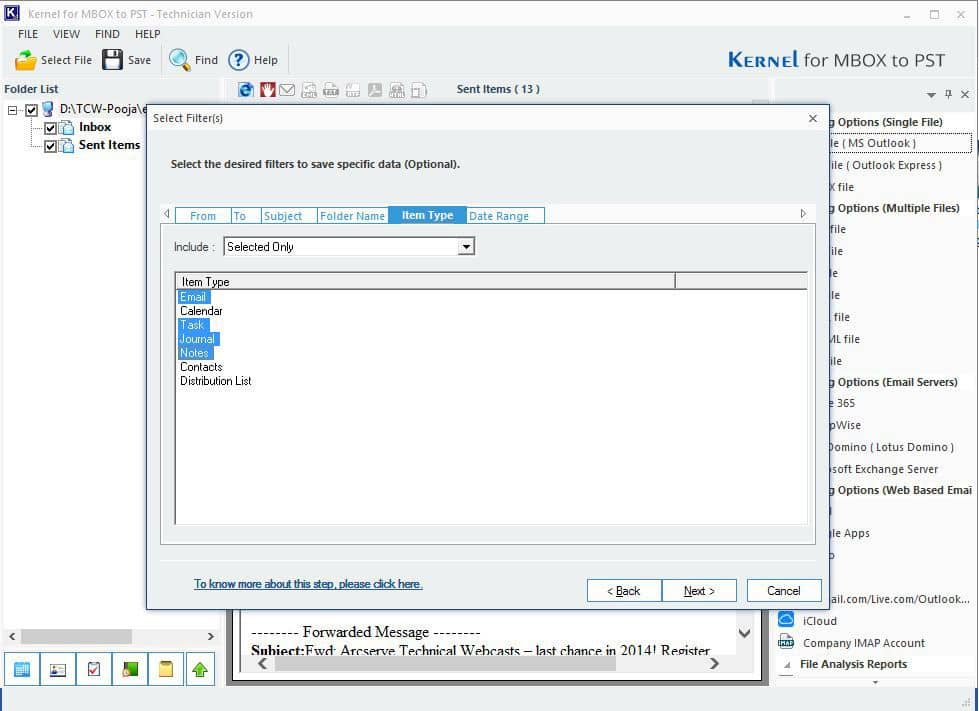The image size is (979, 711).
Task: Open the VIEW menu
Action: coord(66,34)
